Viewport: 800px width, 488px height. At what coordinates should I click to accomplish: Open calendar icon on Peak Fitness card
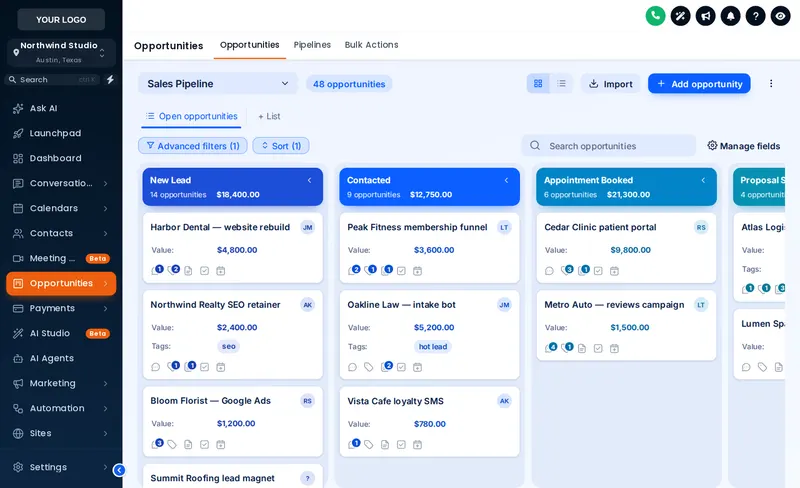pos(417,271)
